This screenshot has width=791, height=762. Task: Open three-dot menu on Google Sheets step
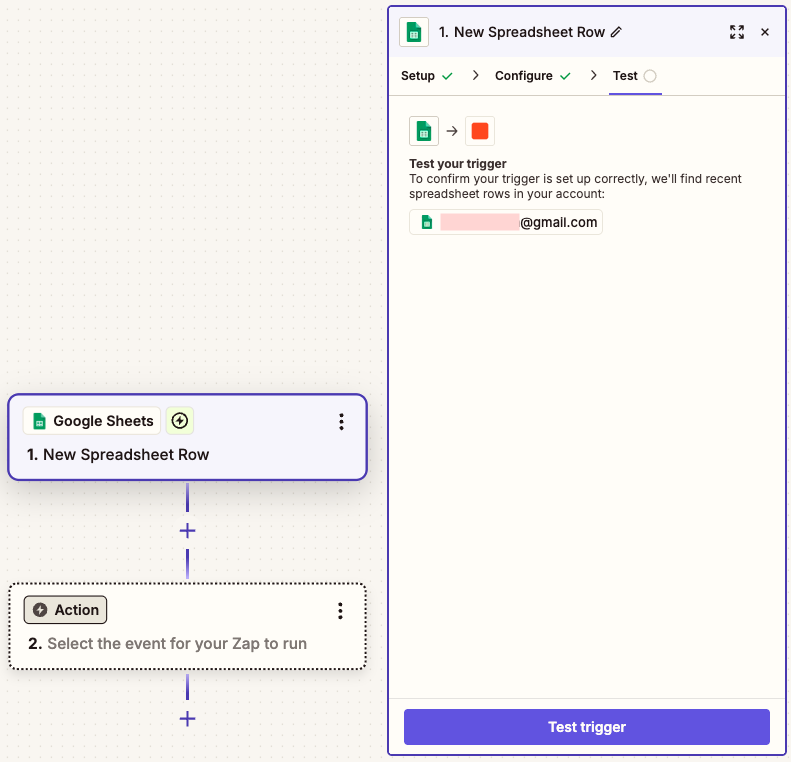[x=342, y=422]
